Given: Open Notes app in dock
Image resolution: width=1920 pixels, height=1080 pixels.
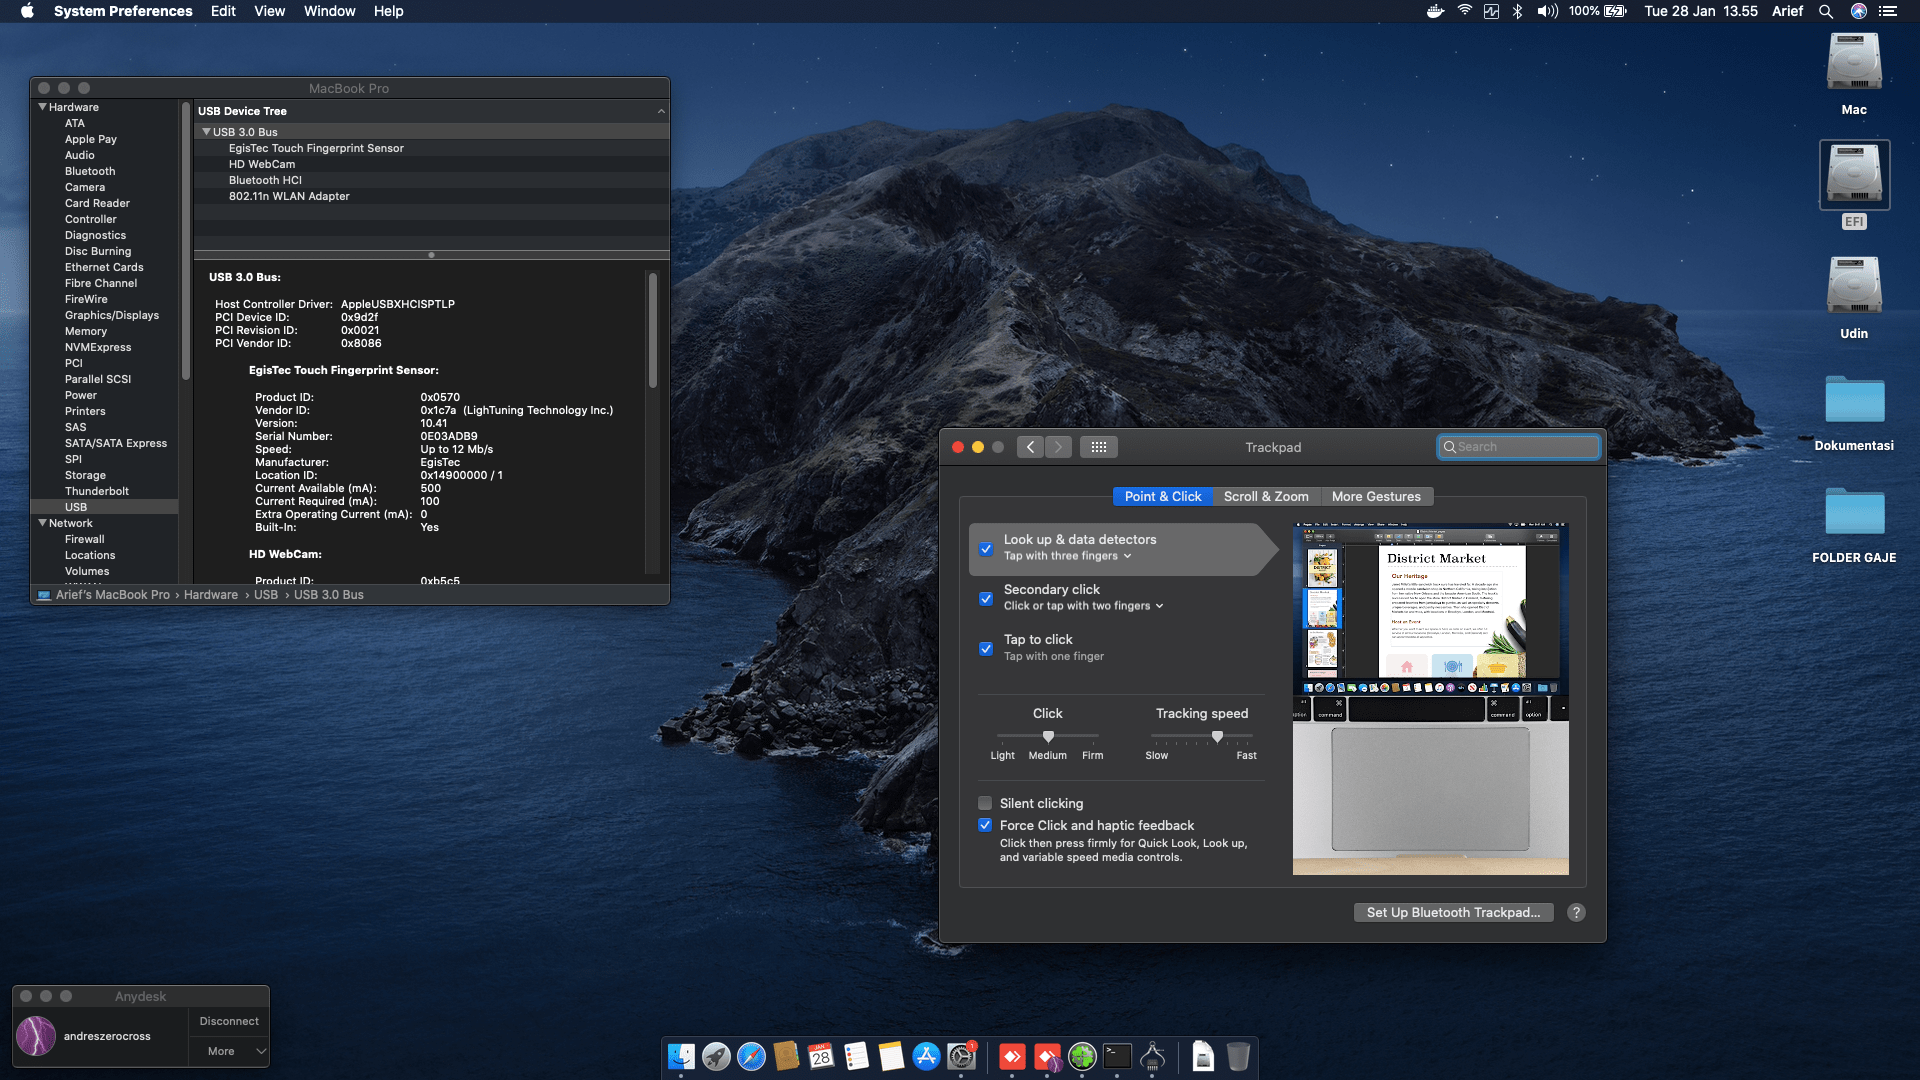Looking at the screenshot, I should pyautogui.click(x=891, y=1056).
